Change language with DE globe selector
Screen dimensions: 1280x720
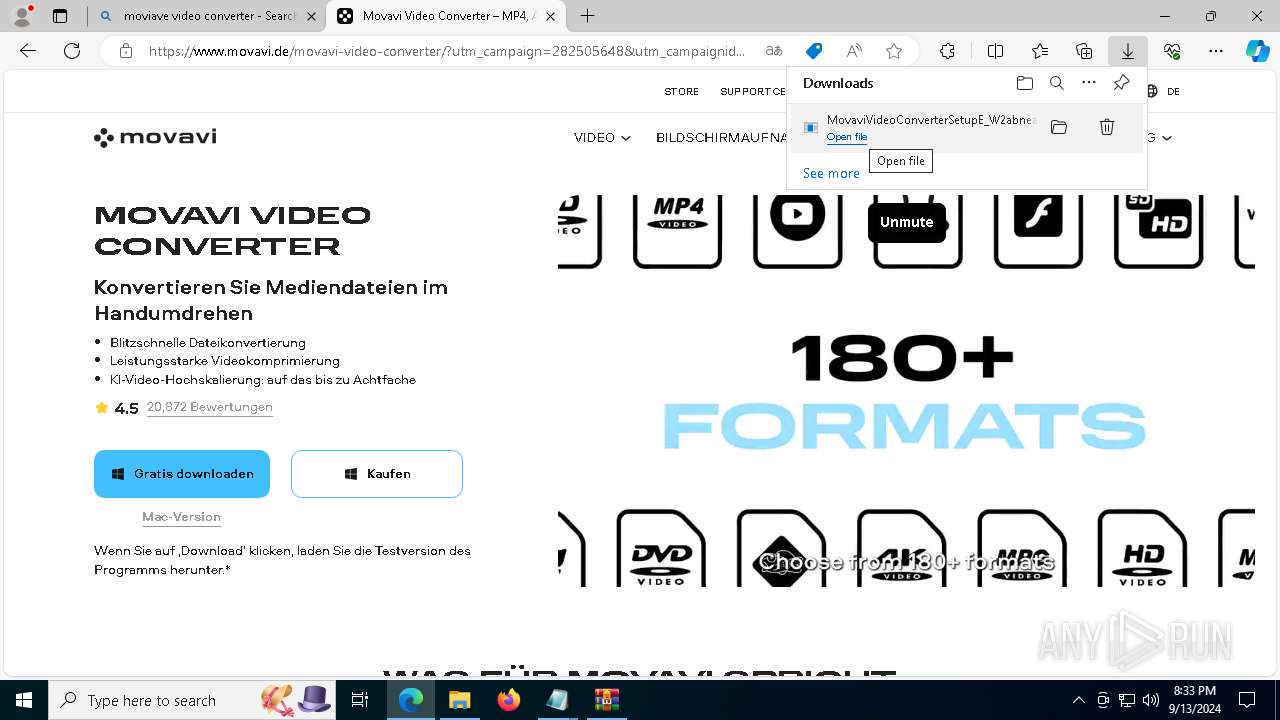coord(1164,91)
